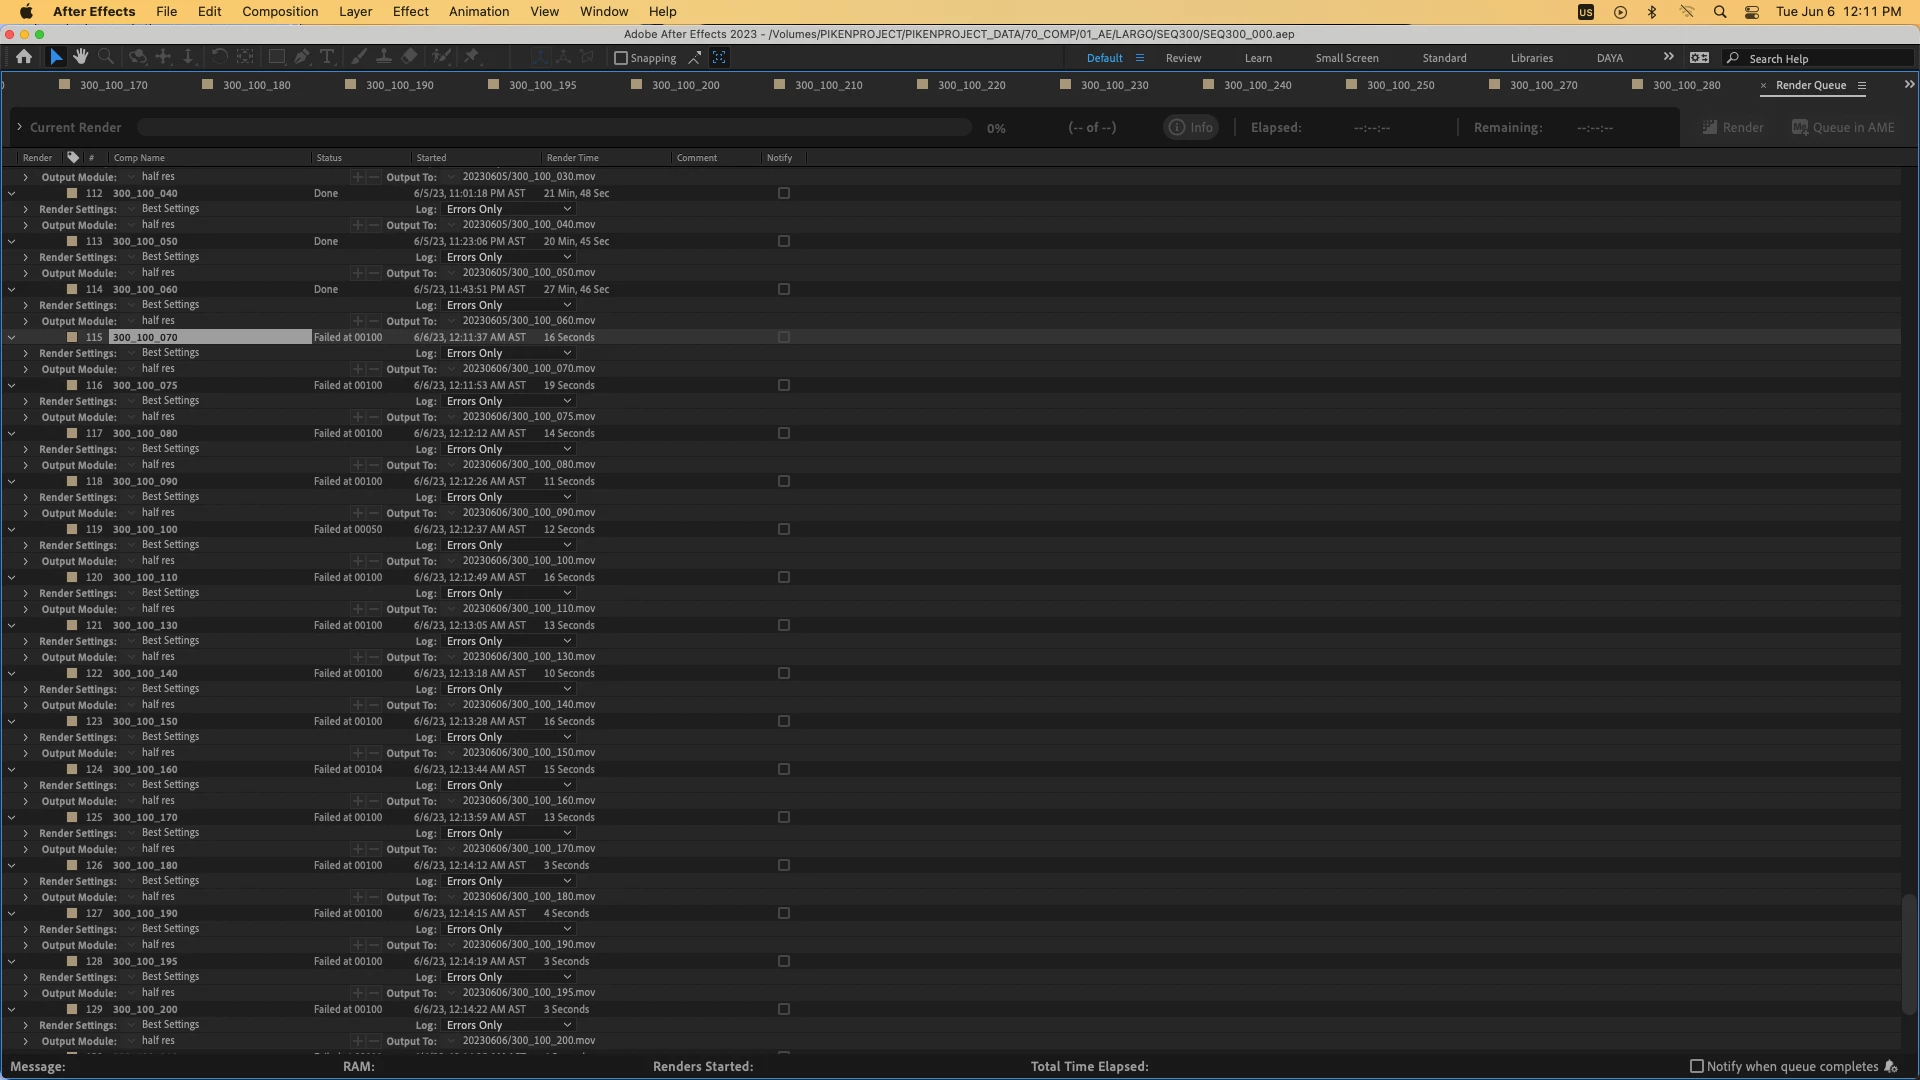
Task: Select the Zoom tool
Action: click(106, 57)
